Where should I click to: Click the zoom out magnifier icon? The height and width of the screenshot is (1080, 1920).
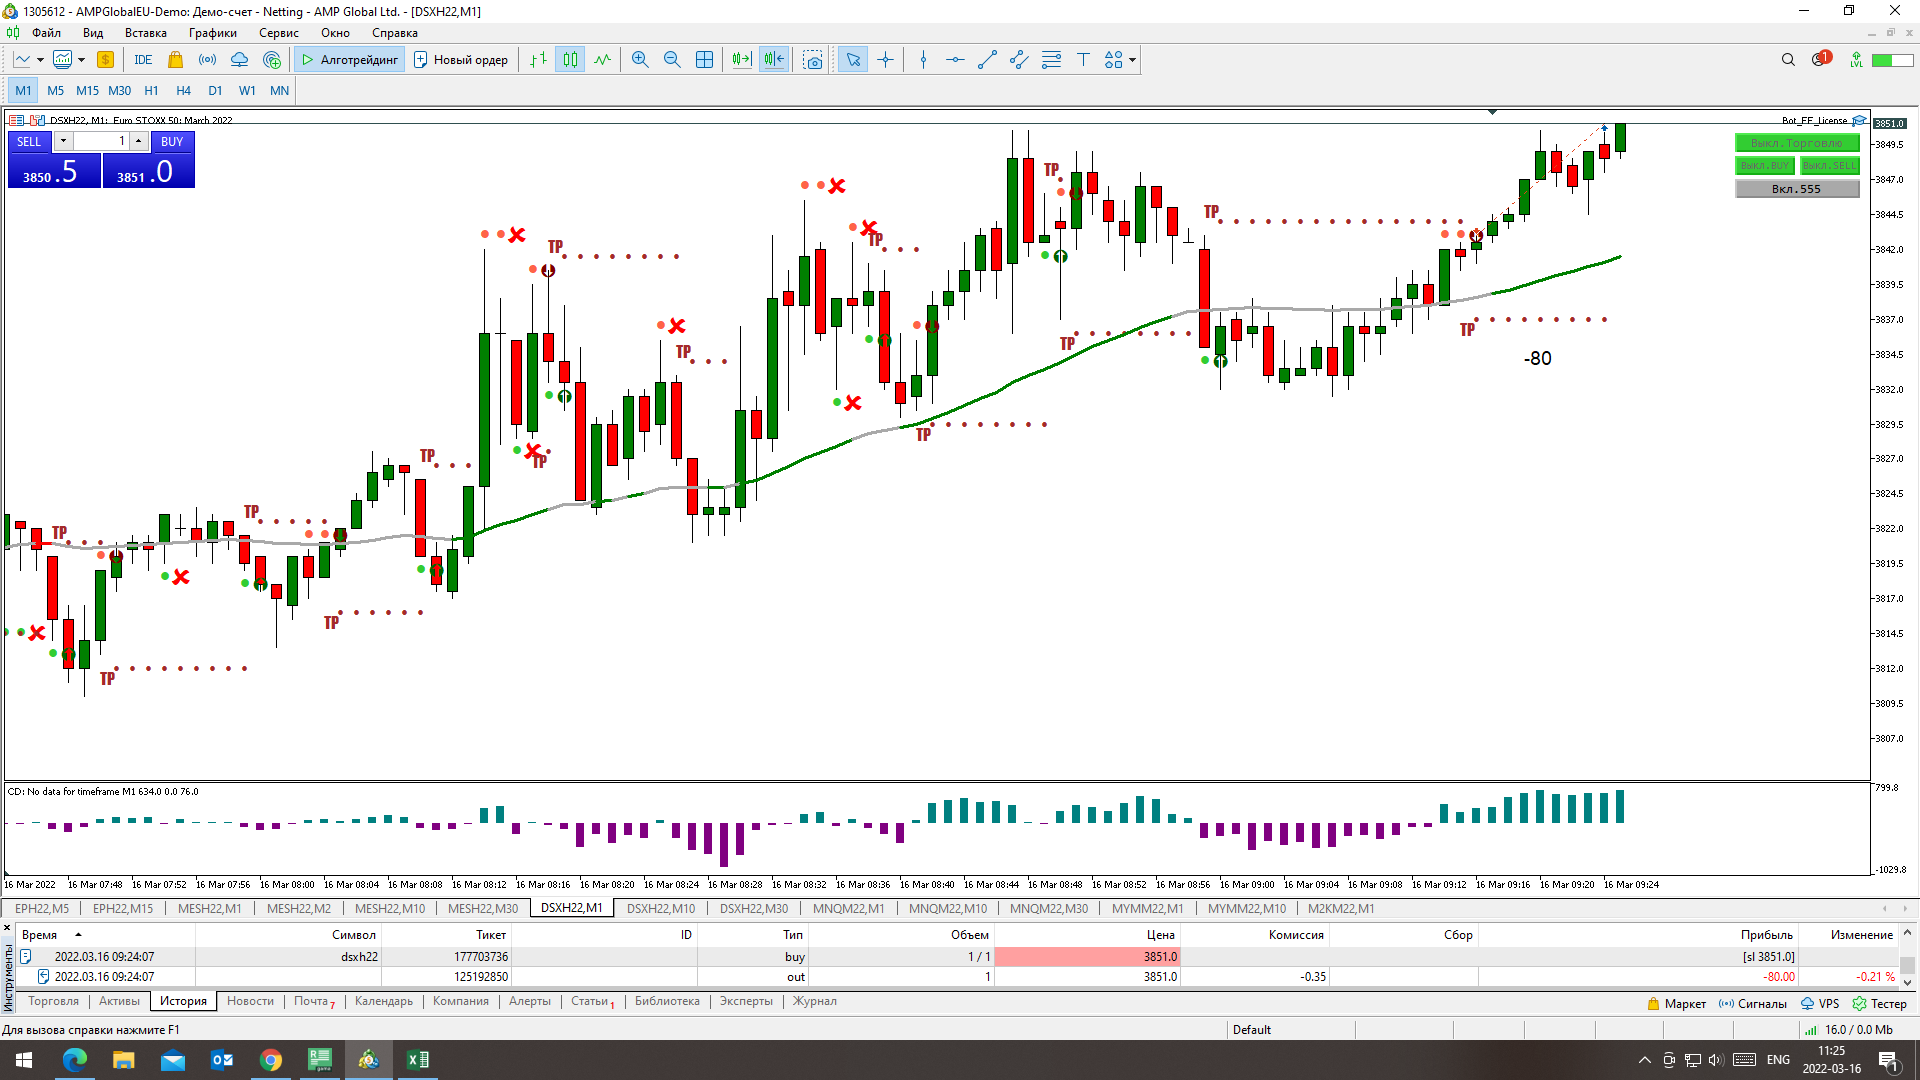[672, 60]
